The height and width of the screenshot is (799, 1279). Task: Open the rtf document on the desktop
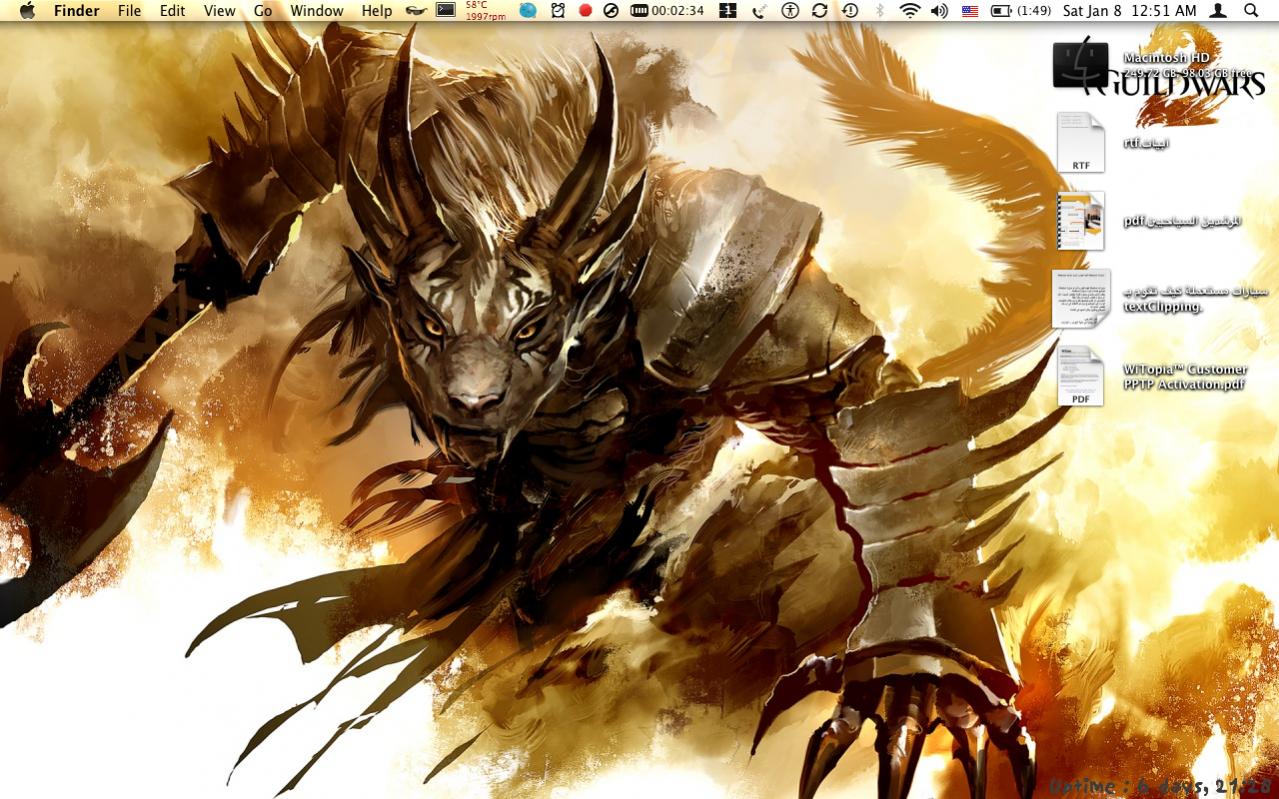[x=1080, y=143]
